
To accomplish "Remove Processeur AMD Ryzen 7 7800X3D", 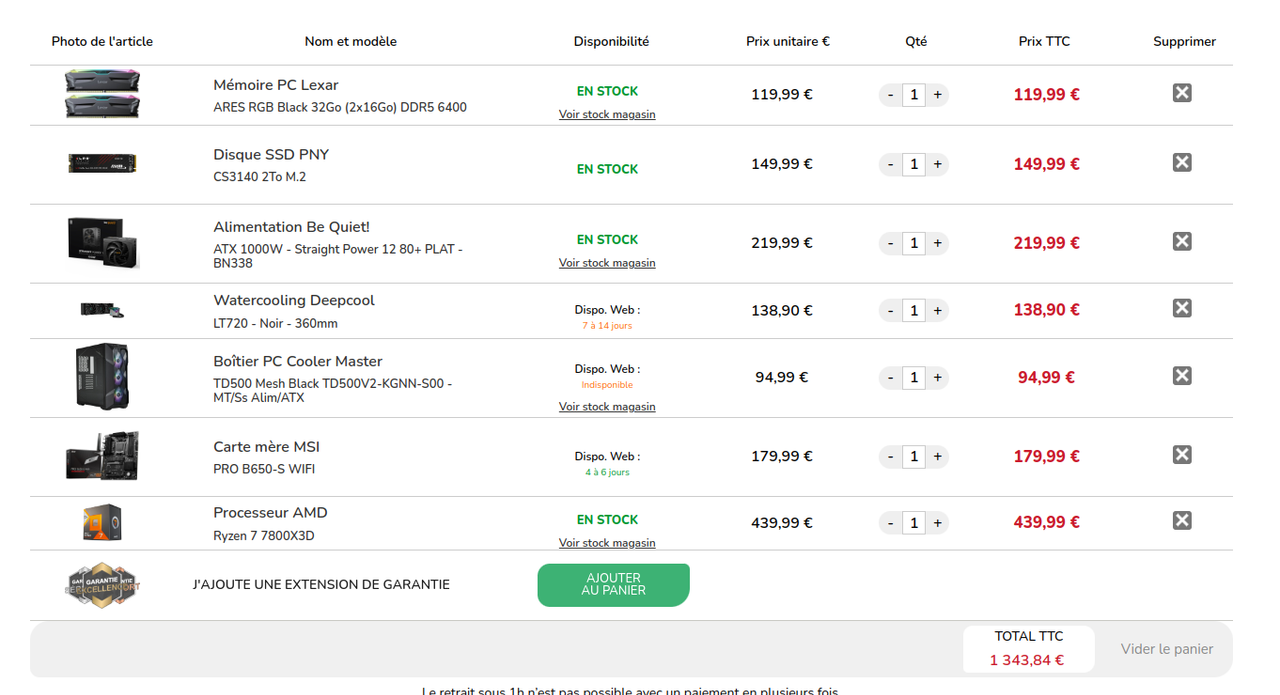I will pos(1182,520).
